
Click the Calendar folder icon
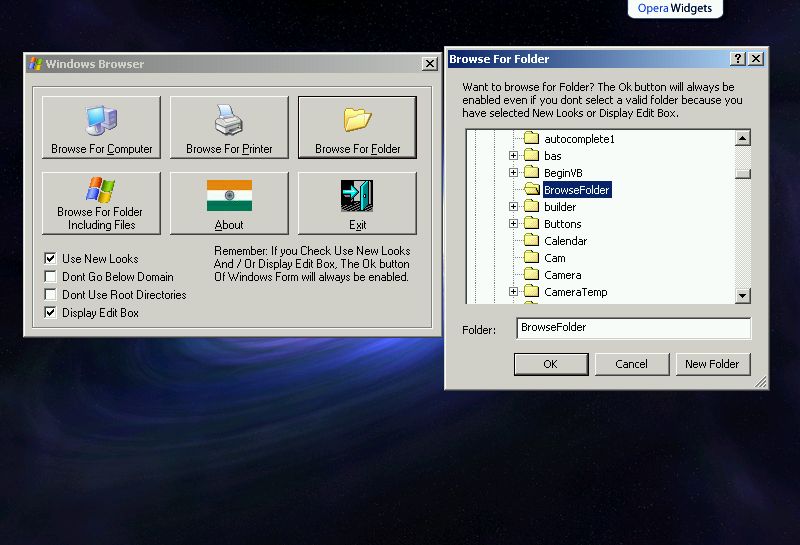tap(531, 241)
